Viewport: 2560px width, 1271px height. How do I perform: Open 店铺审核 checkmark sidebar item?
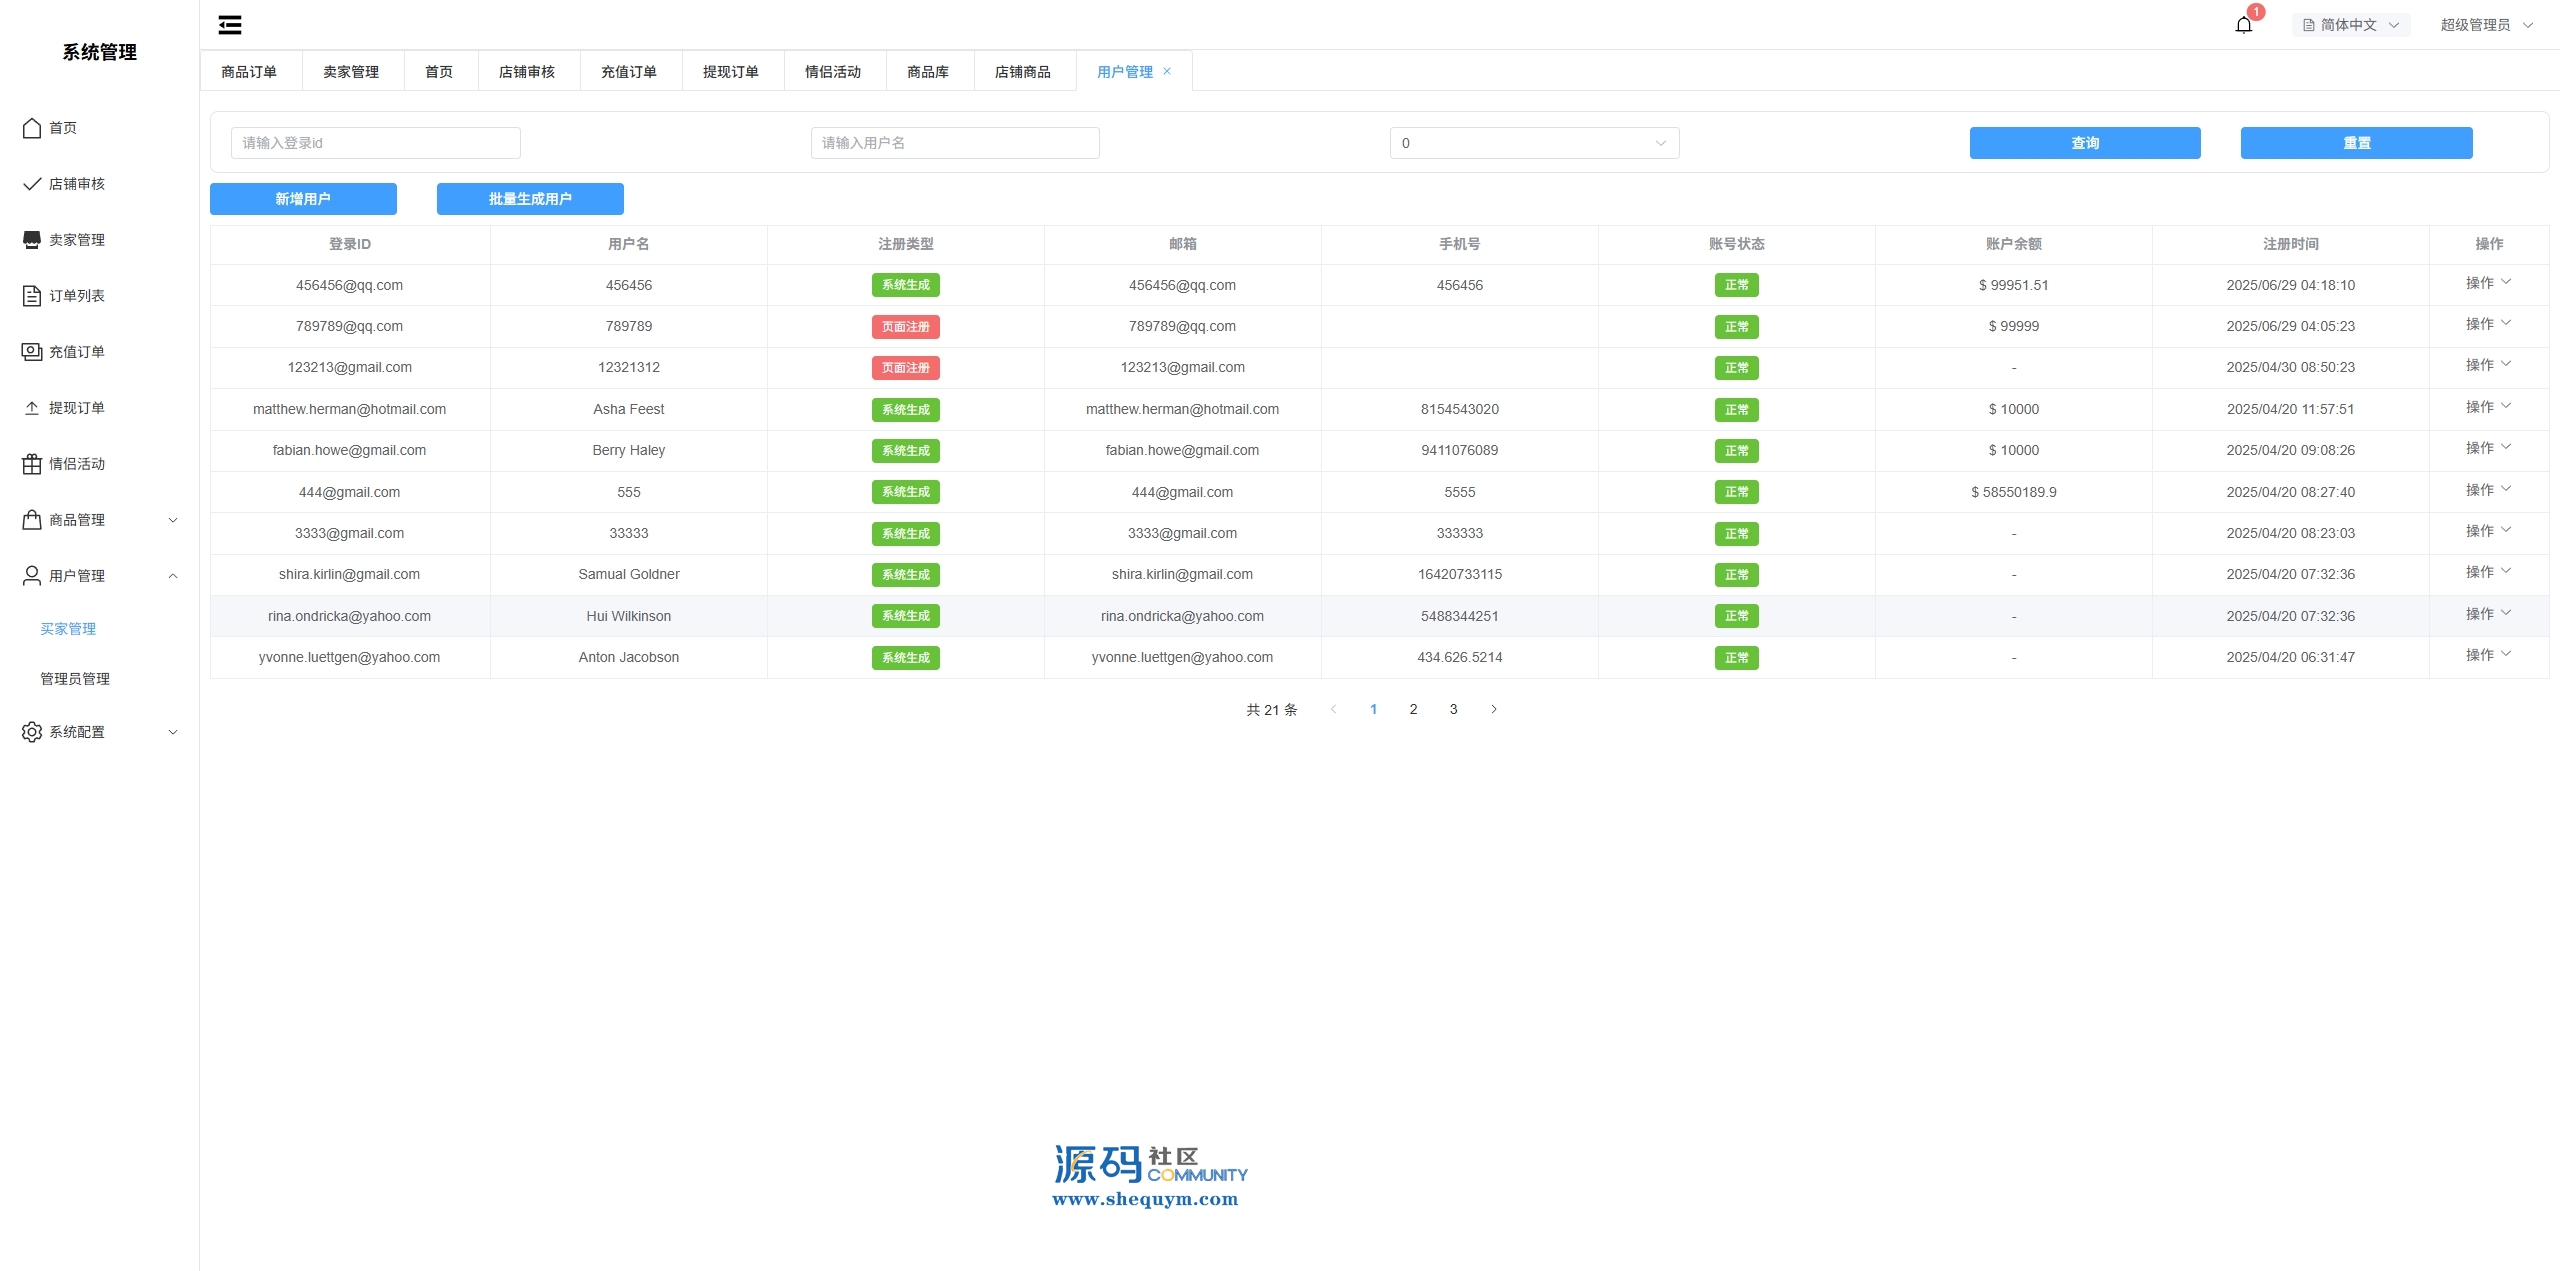pos(32,184)
